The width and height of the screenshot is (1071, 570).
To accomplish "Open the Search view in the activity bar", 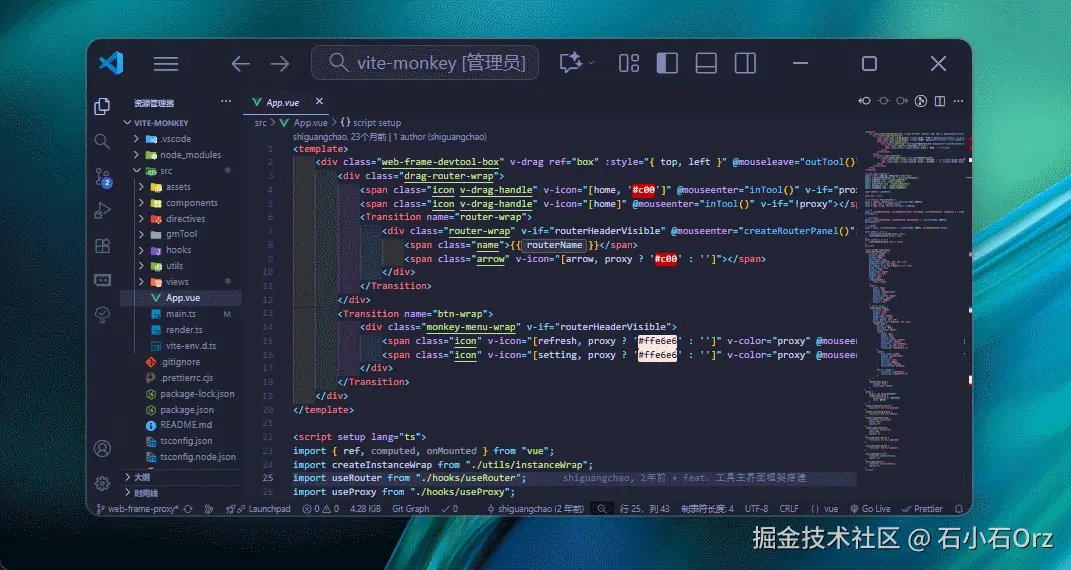I will pyautogui.click(x=102, y=141).
